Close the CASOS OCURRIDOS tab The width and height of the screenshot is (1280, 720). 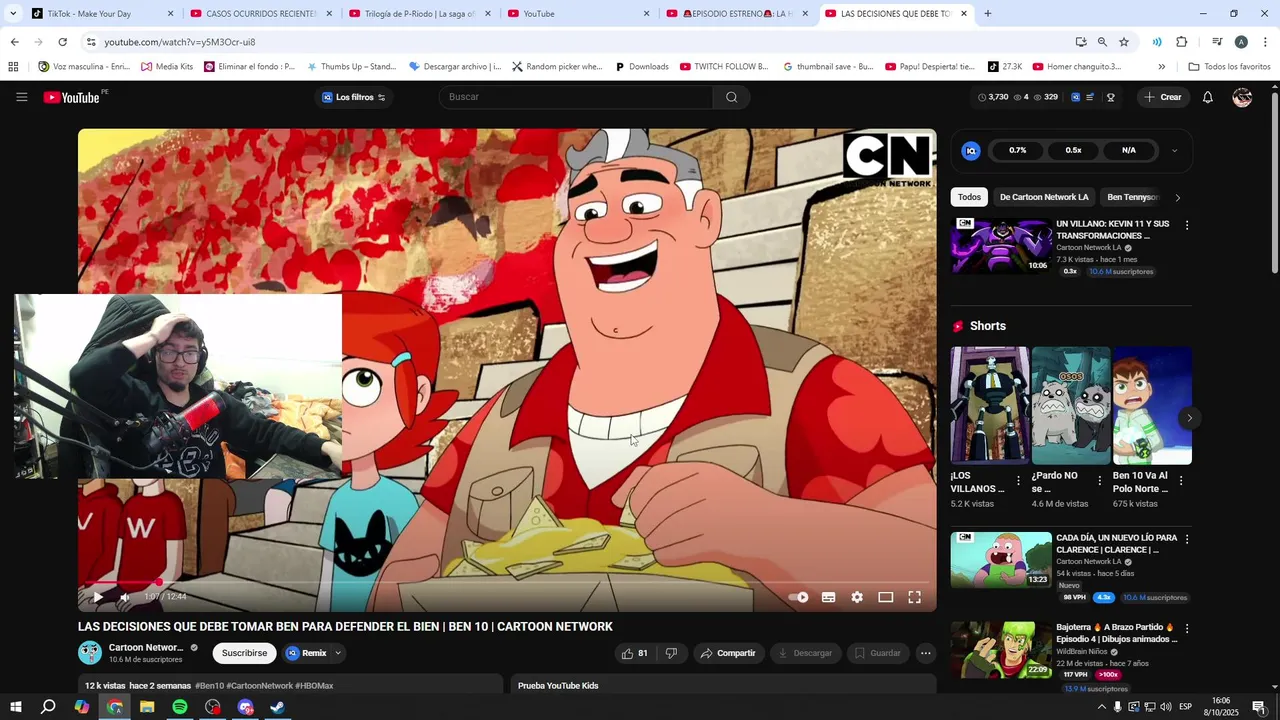(329, 14)
